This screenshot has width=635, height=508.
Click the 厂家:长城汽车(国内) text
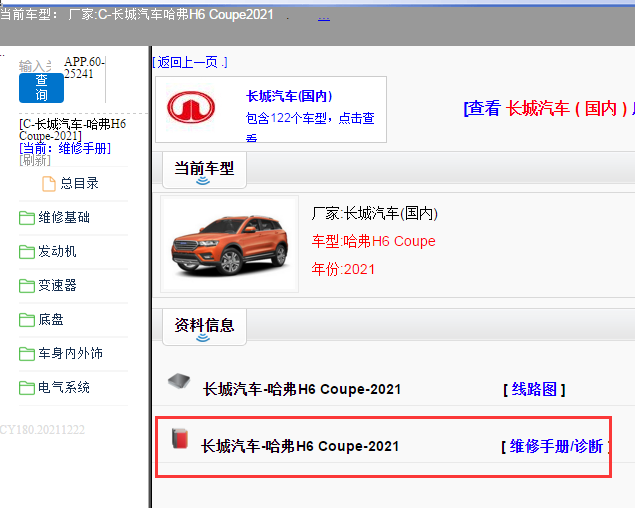pyautogui.click(x=375, y=213)
